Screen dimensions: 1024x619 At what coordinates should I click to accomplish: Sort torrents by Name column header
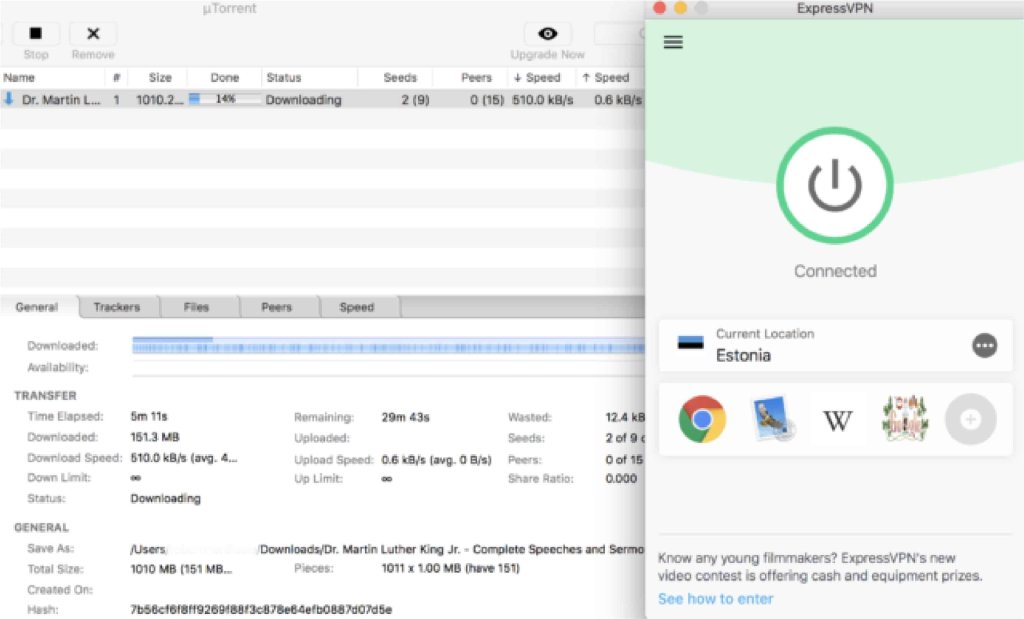50,77
